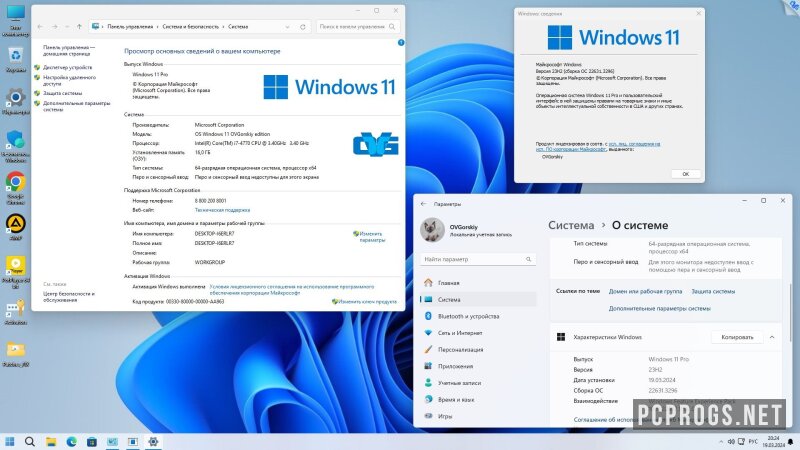This screenshot has width=800, height=450.
Task: Open Bluetooth и устройства in Settings sidebar
Action: 478,316
